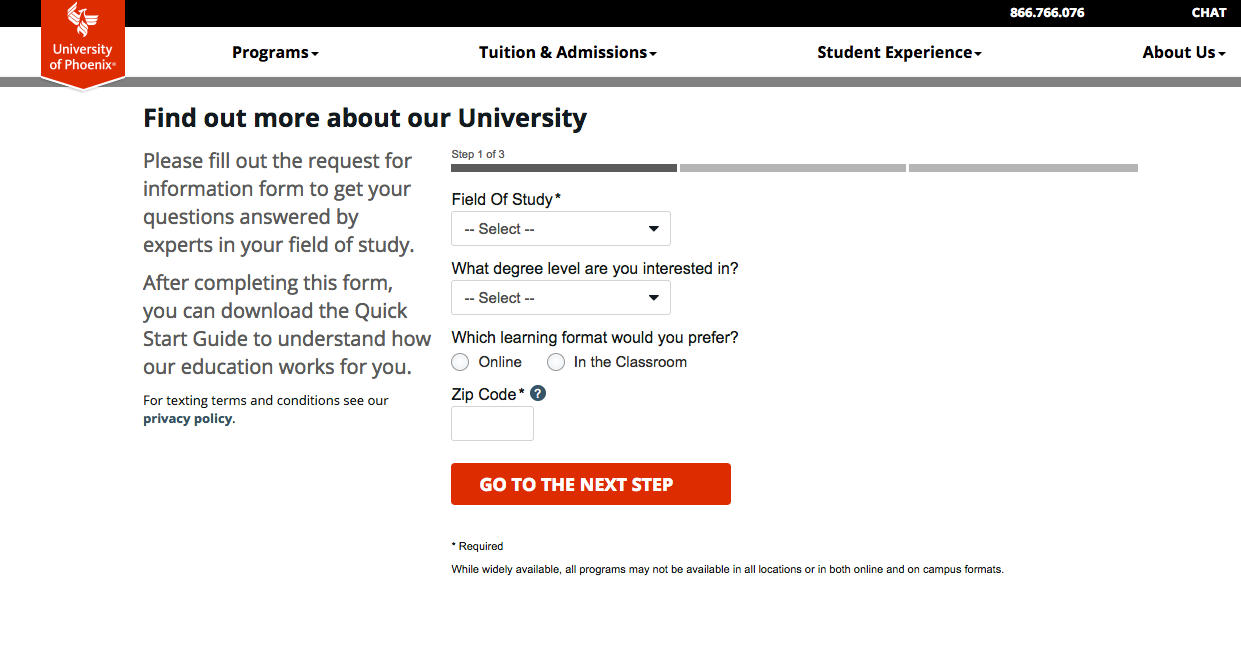Choose the In the Classroom radio button
Screen dimensions: 1241x646
pyautogui.click(x=556, y=362)
